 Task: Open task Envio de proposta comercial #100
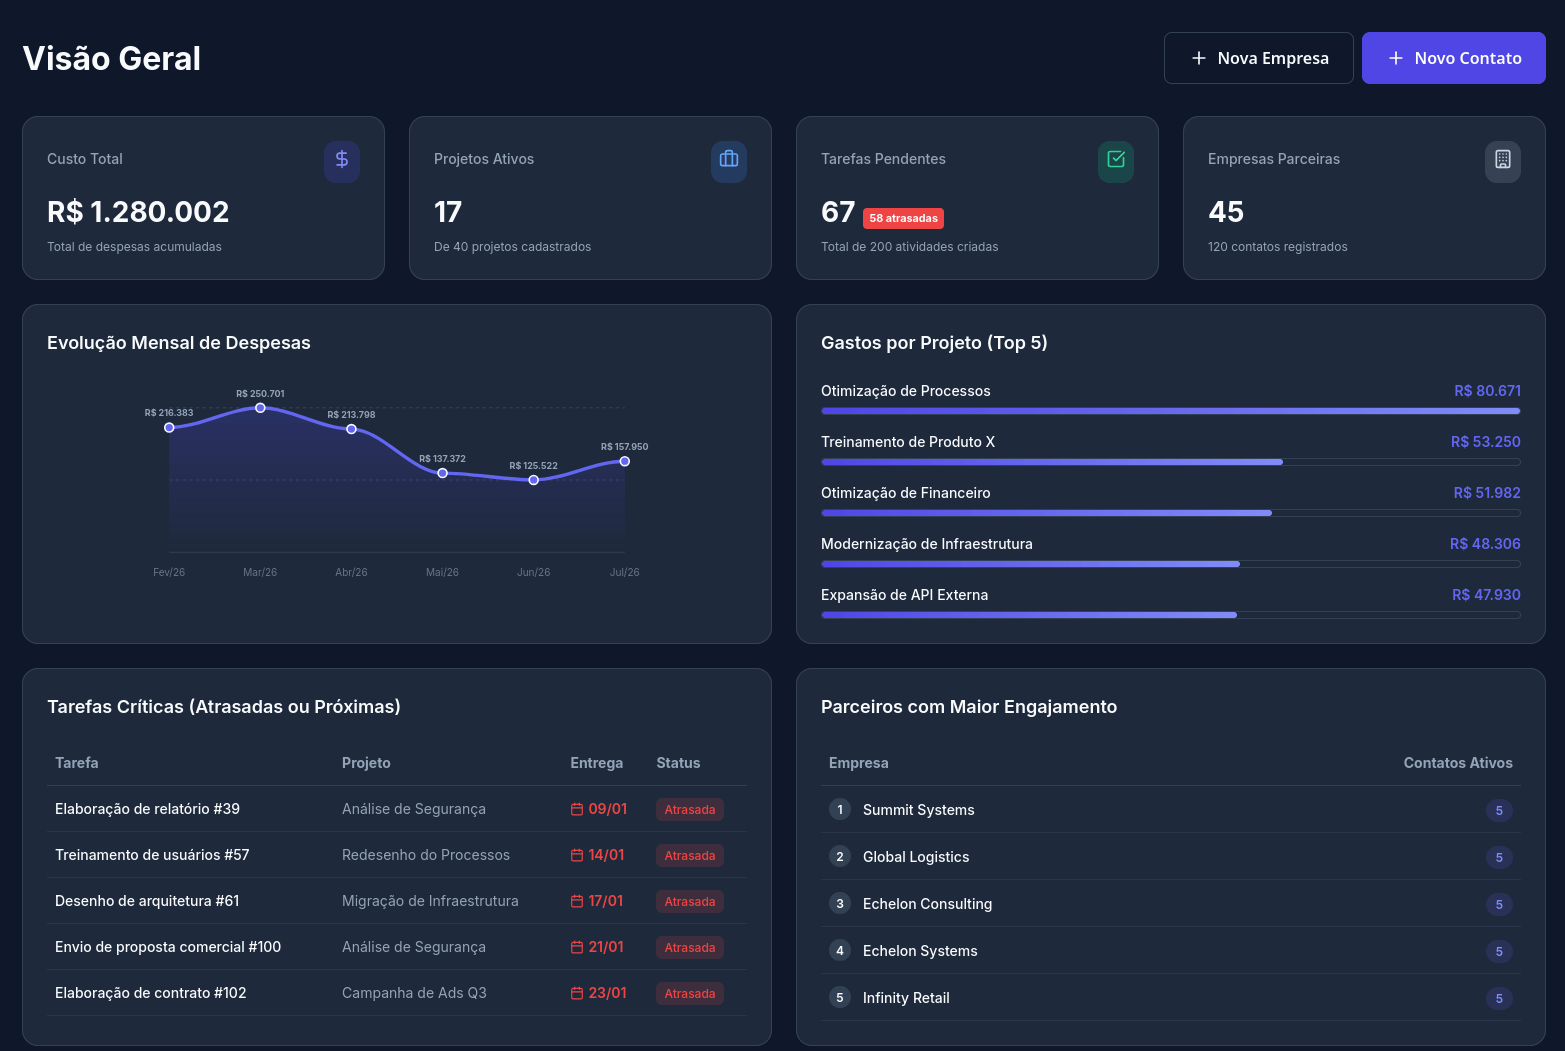click(x=168, y=947)
